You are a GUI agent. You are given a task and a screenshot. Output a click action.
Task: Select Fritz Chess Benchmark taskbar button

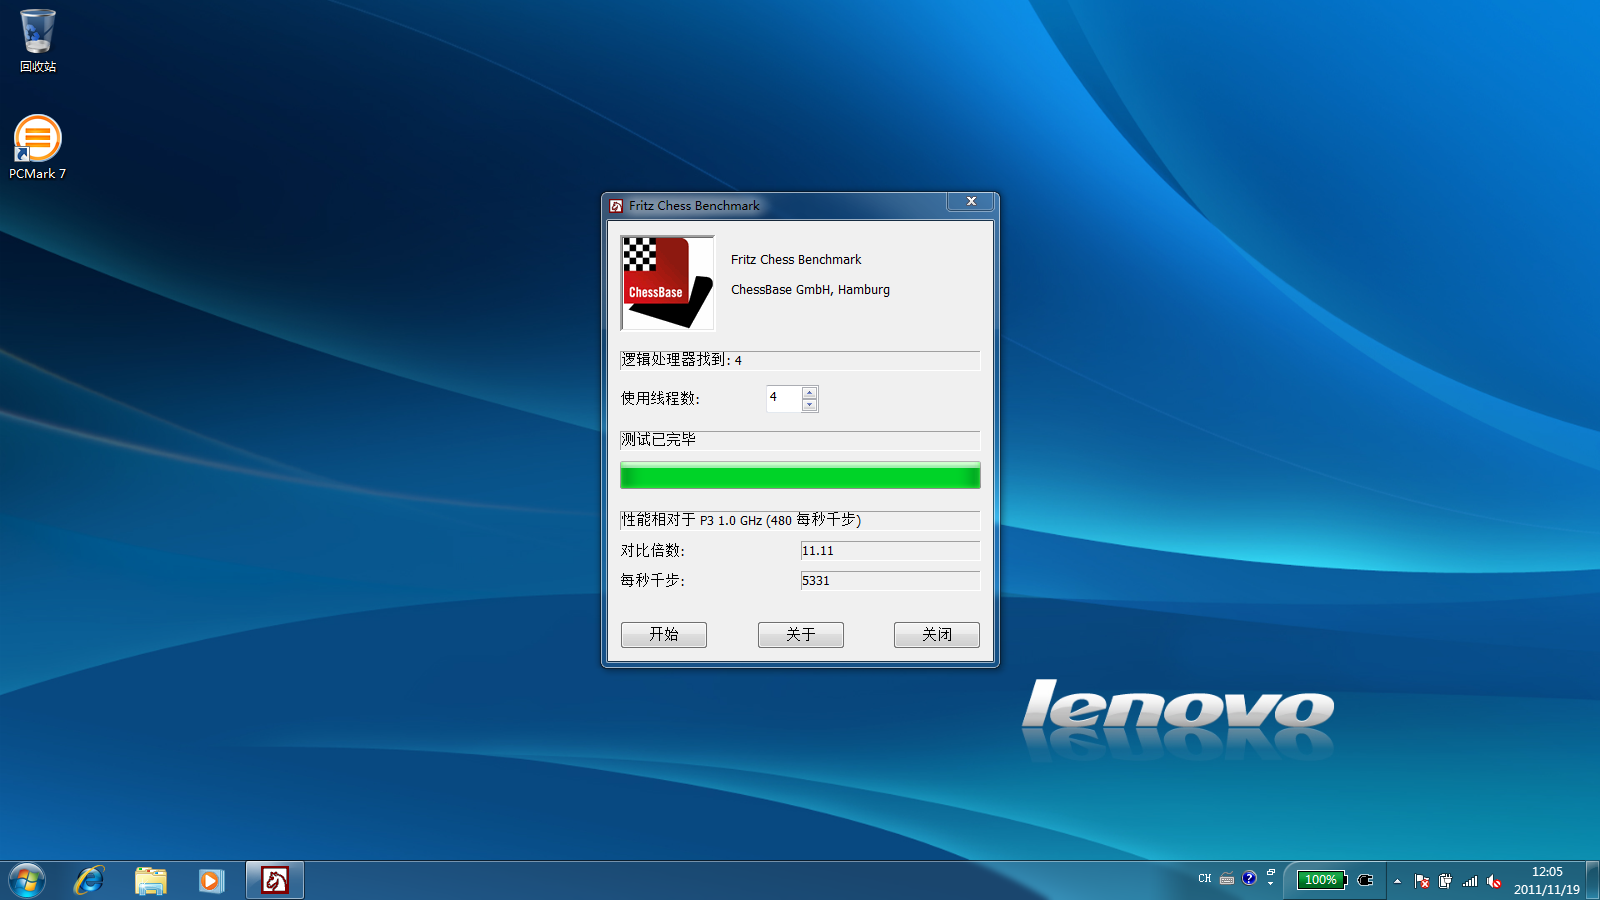coord(275,880)
